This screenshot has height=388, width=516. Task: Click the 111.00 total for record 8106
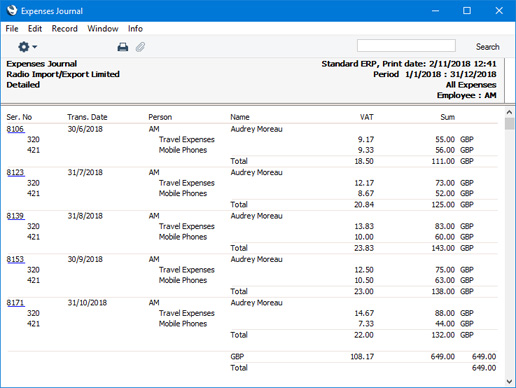click(x=443, y=161)
